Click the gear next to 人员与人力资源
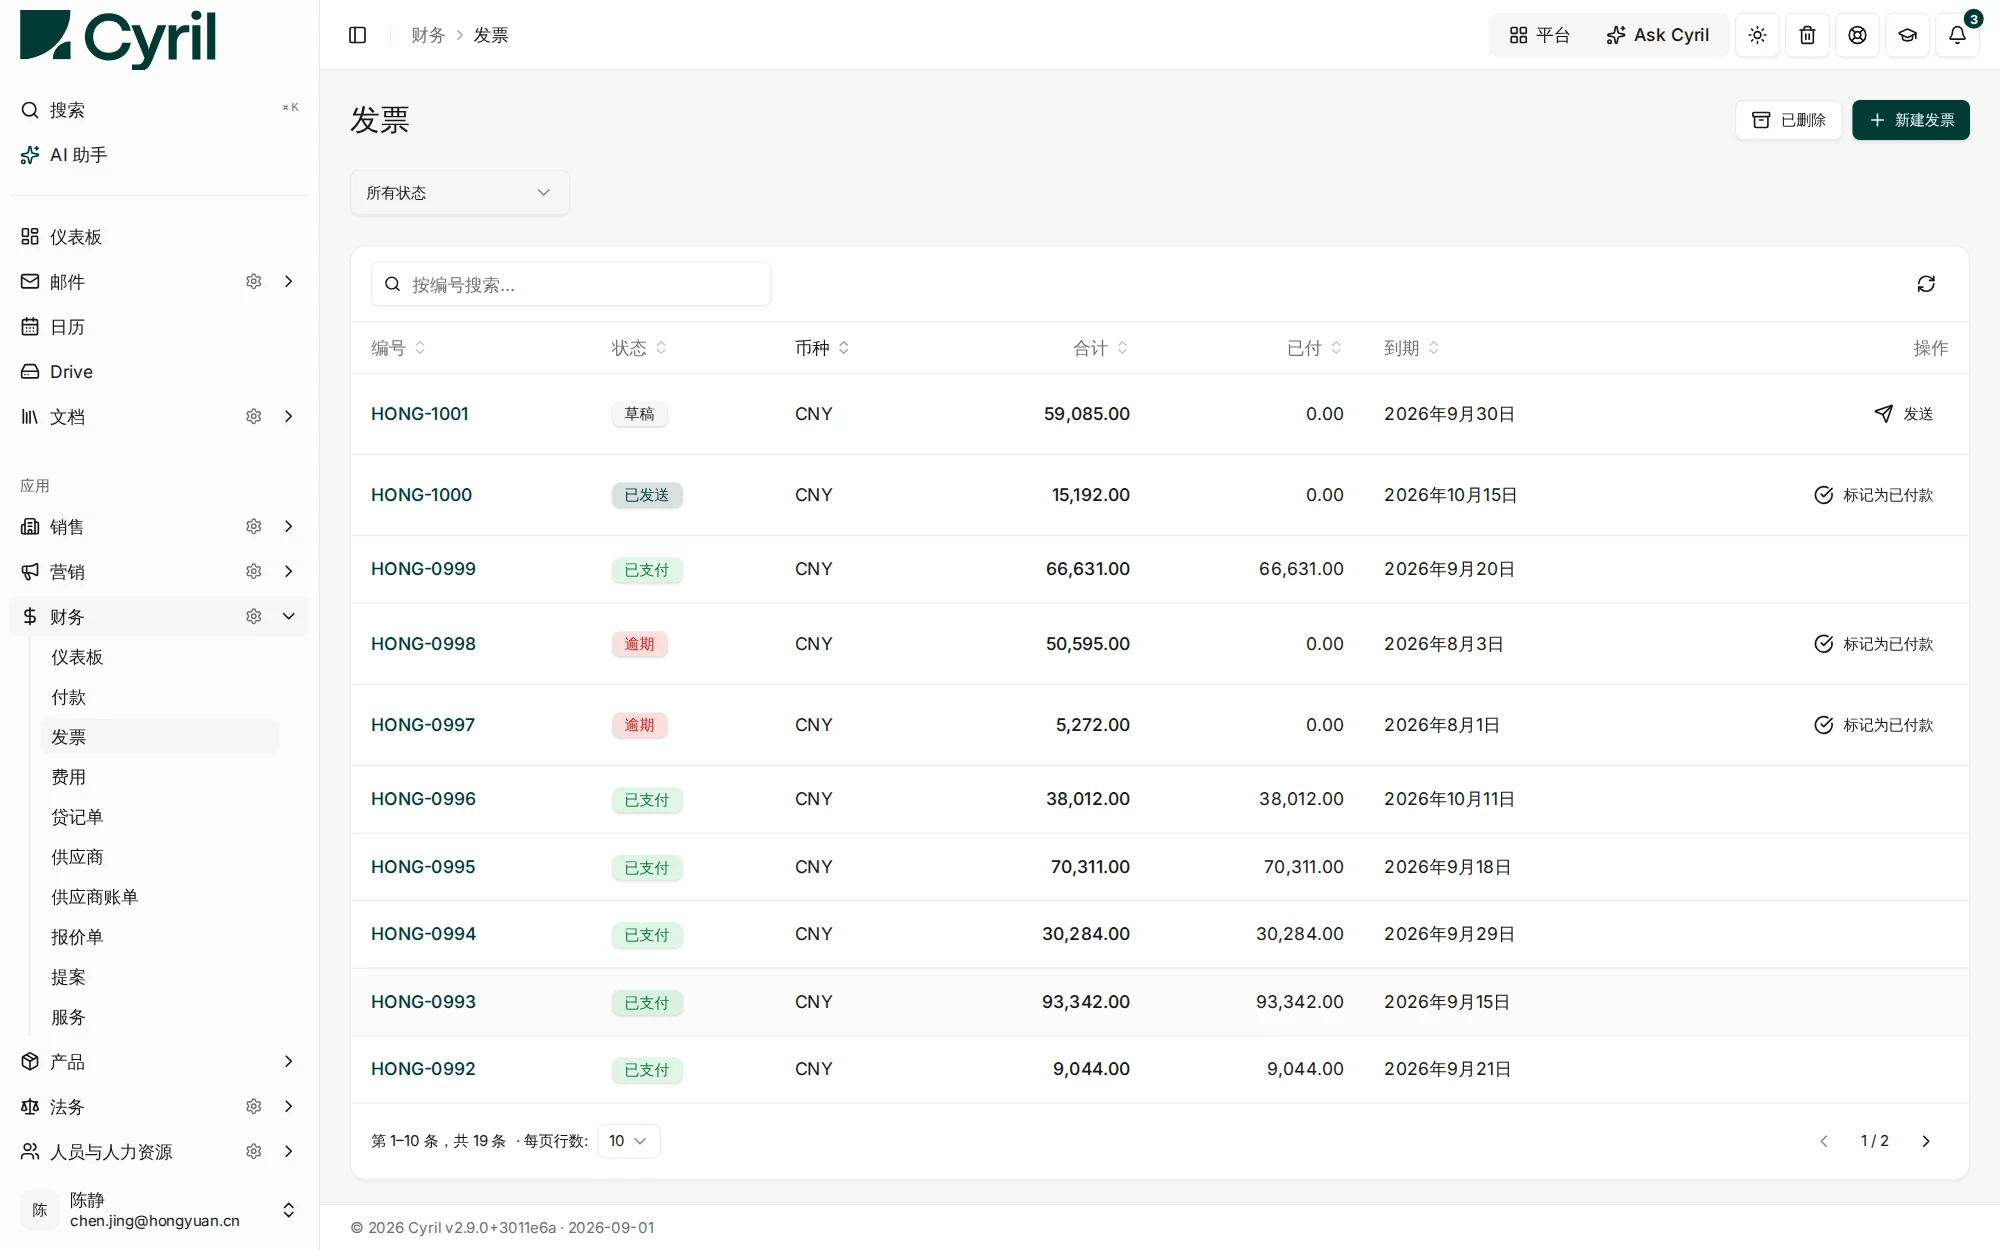 point(254,1152)
